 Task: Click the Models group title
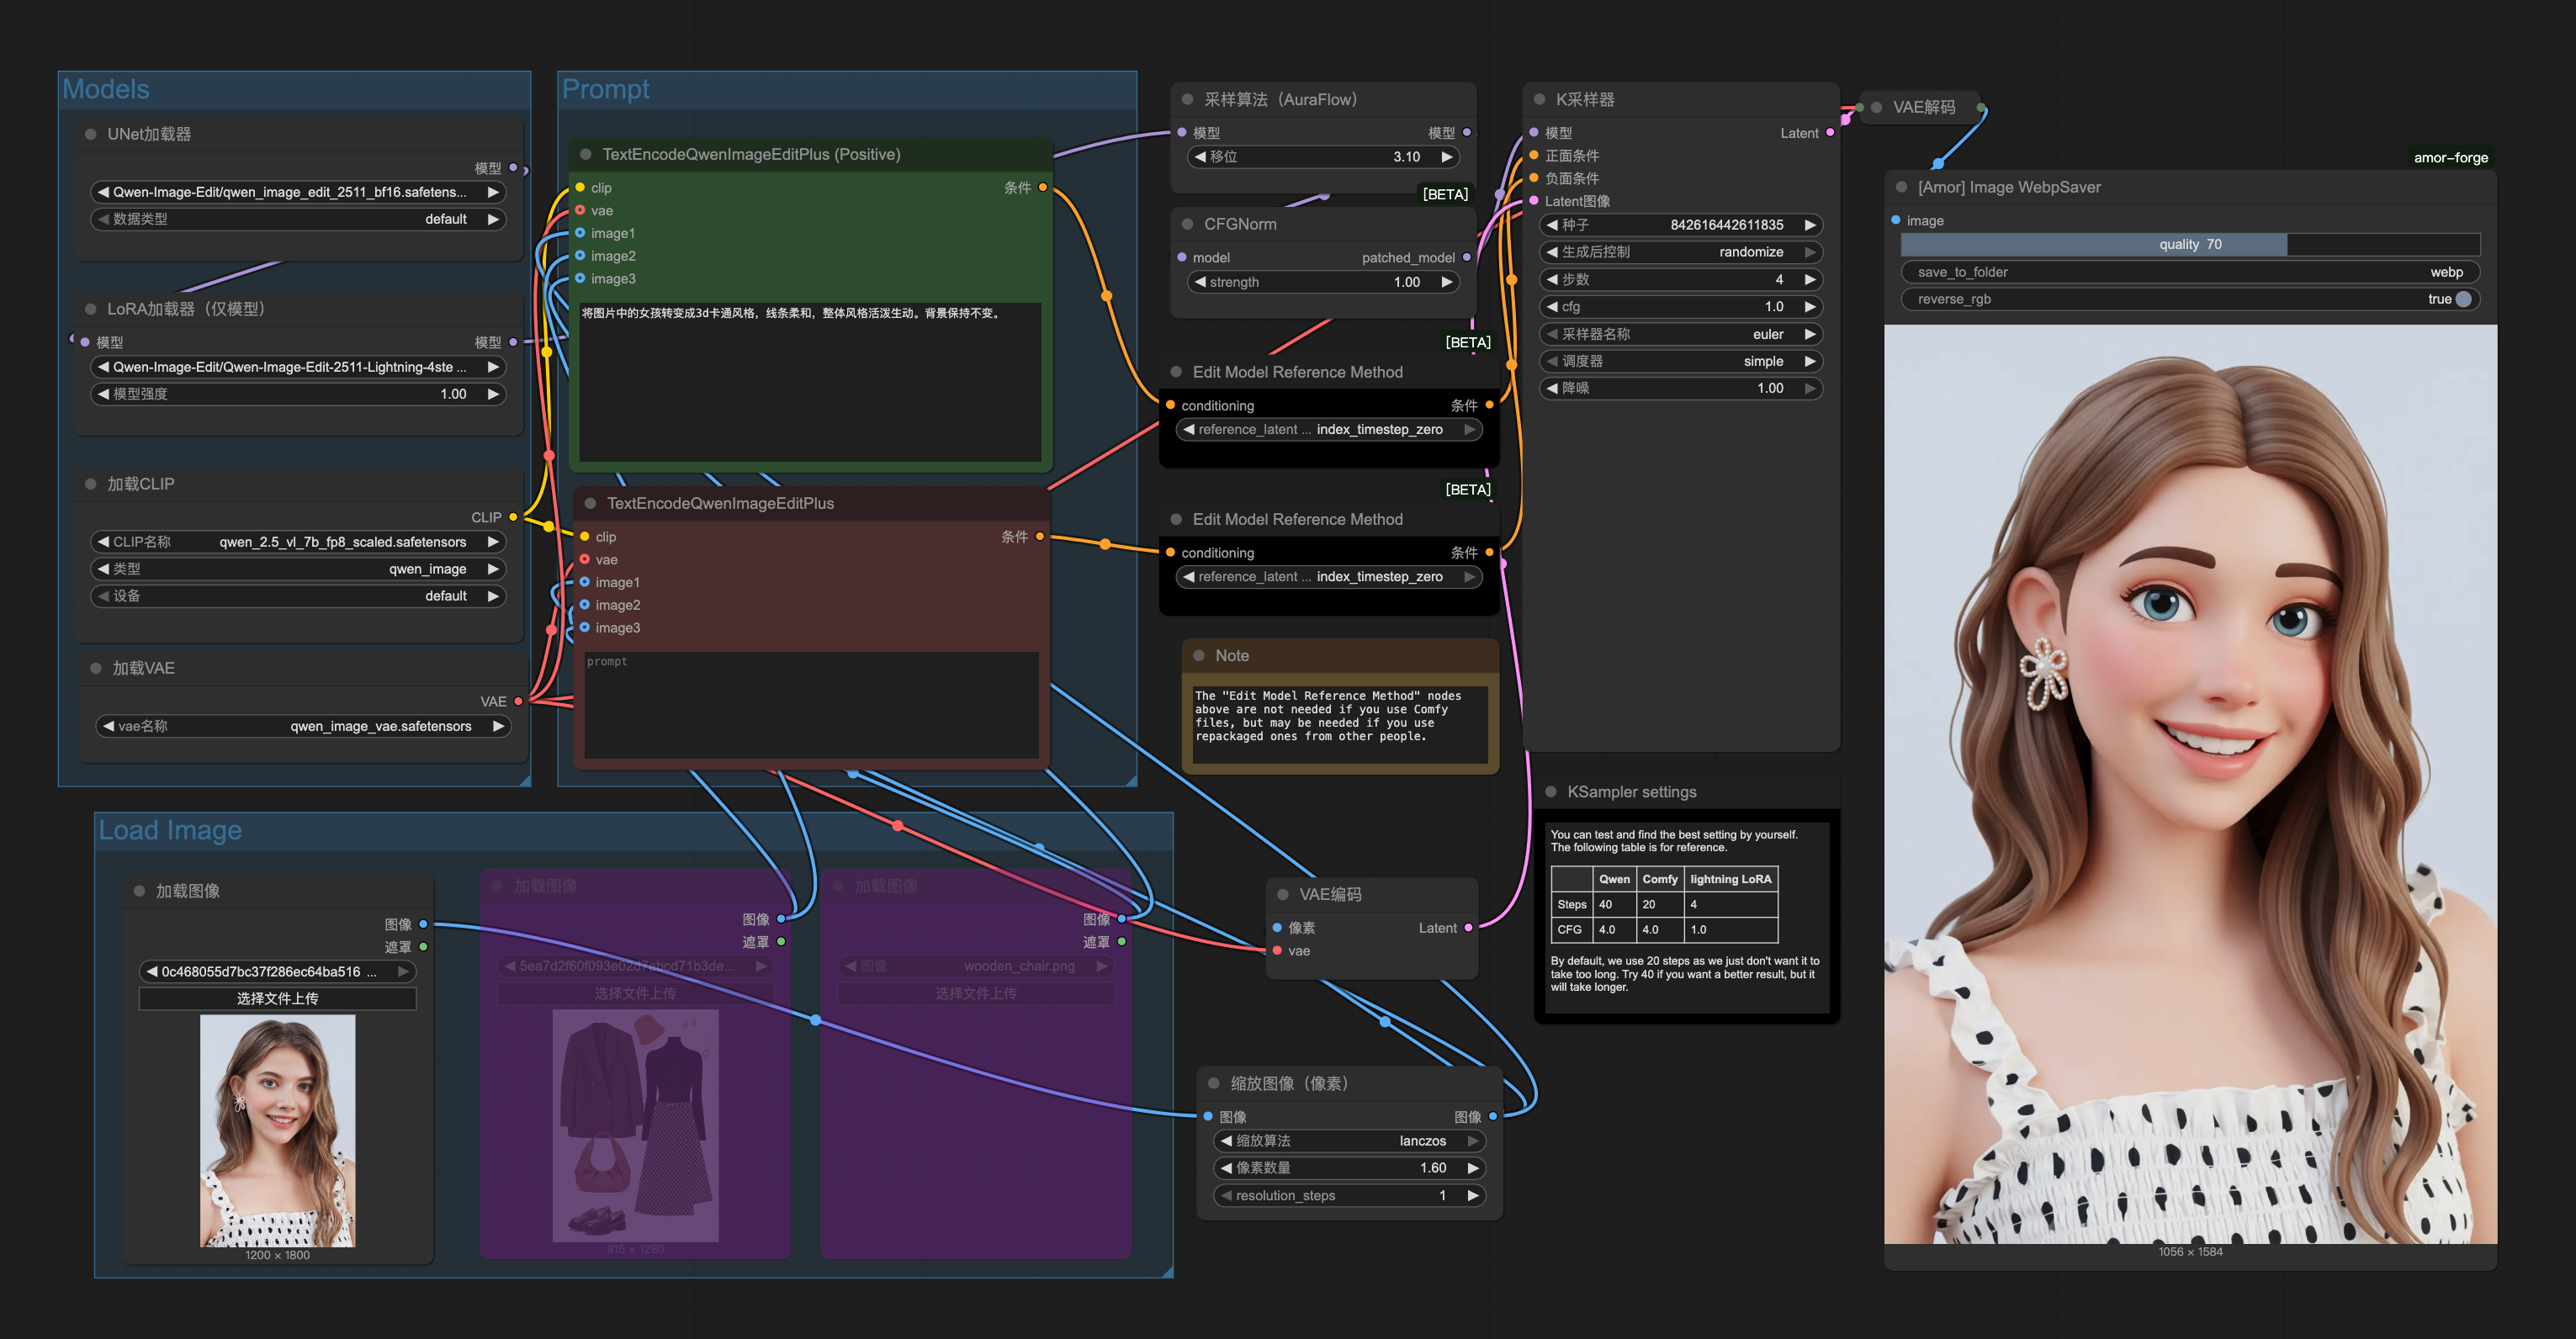[x=106, y=89]
